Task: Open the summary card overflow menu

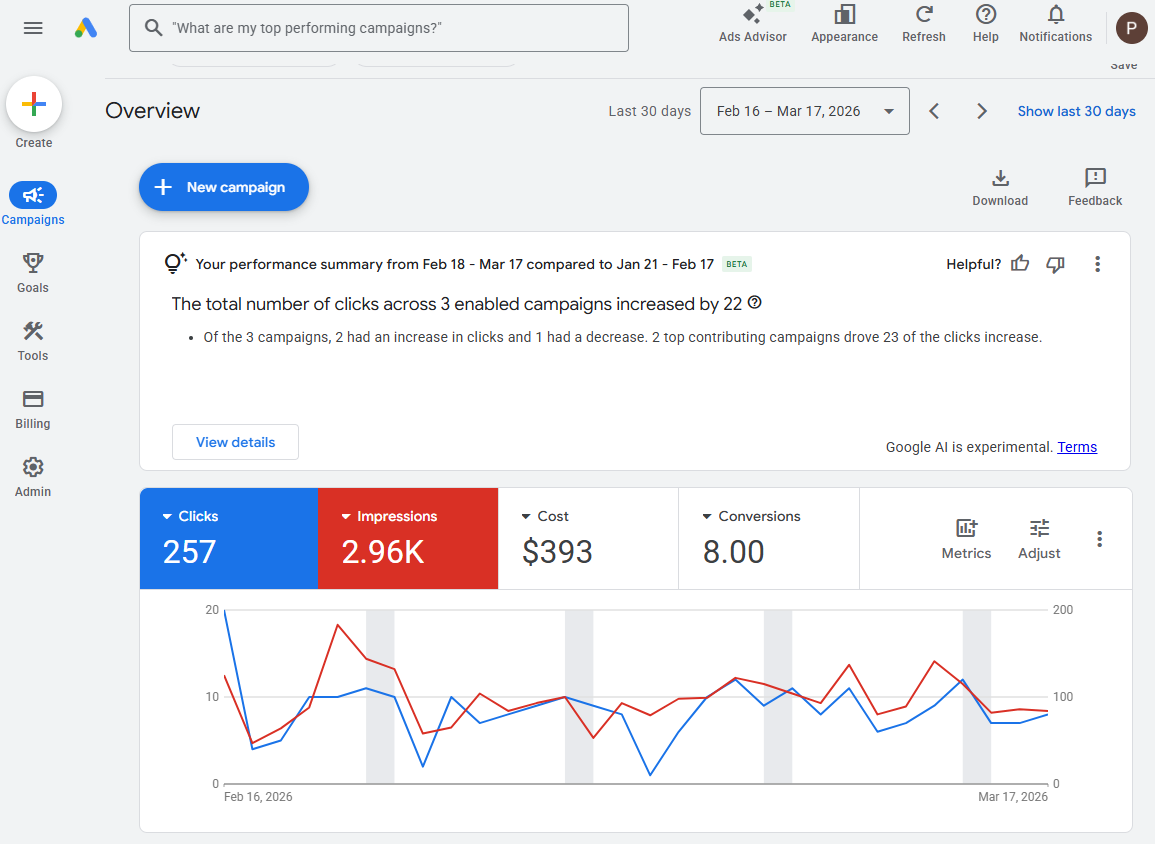Action: click(1097, 263)
